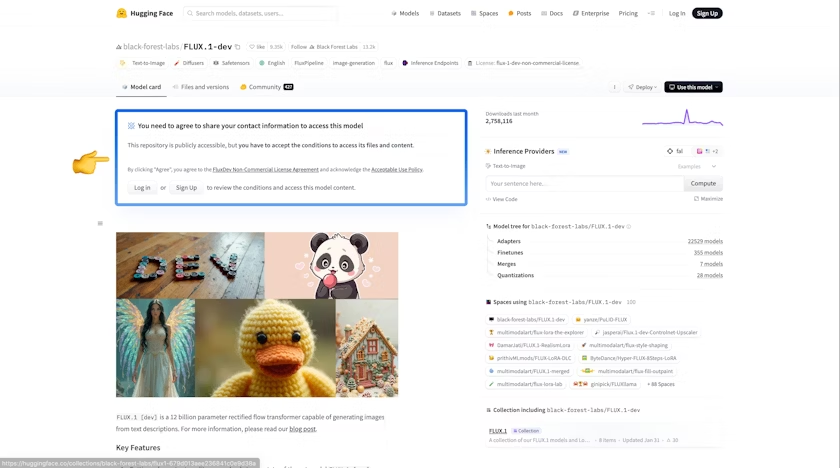Click the Text-to-Image tag
Image resolution: width=840 pixels, height=468 pixels.
(x=142, y=63)
